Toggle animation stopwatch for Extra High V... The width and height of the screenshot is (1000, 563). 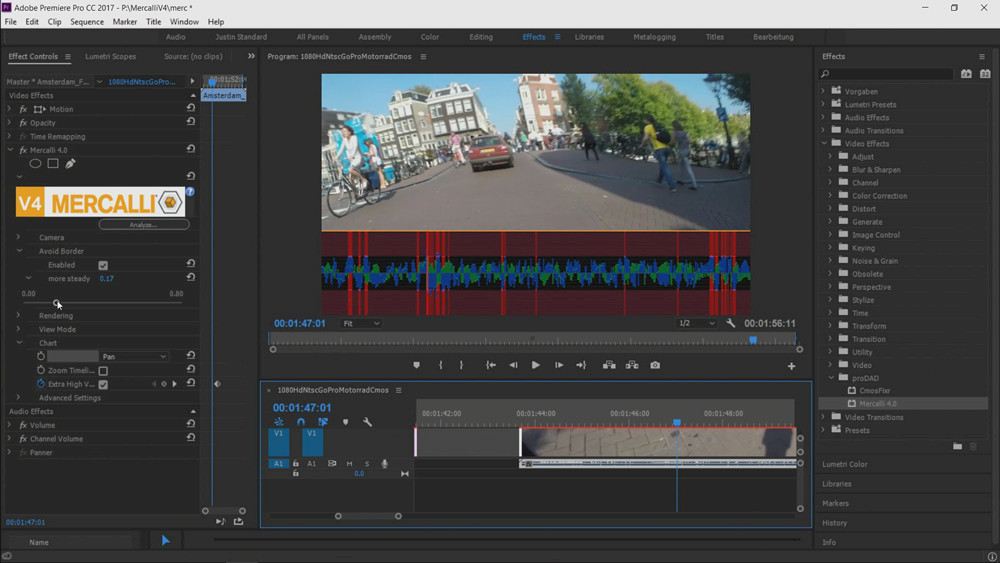[x=41, y=384]
